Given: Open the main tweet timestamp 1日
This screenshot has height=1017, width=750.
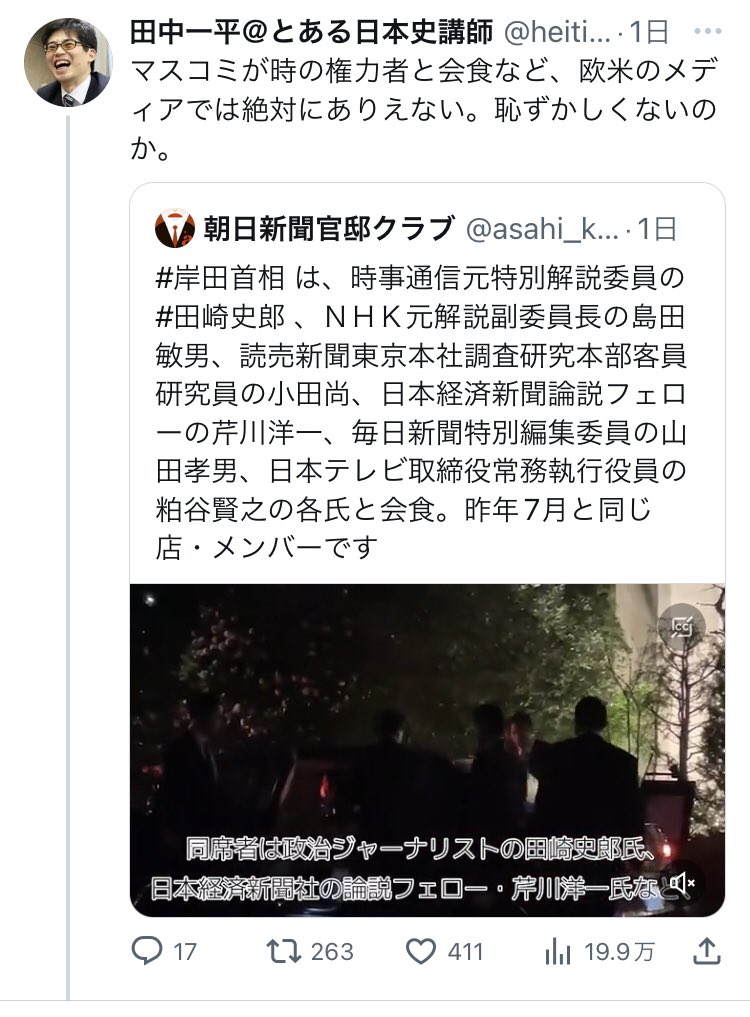Looking at the screenshot, I should click(x=649, y=31).
